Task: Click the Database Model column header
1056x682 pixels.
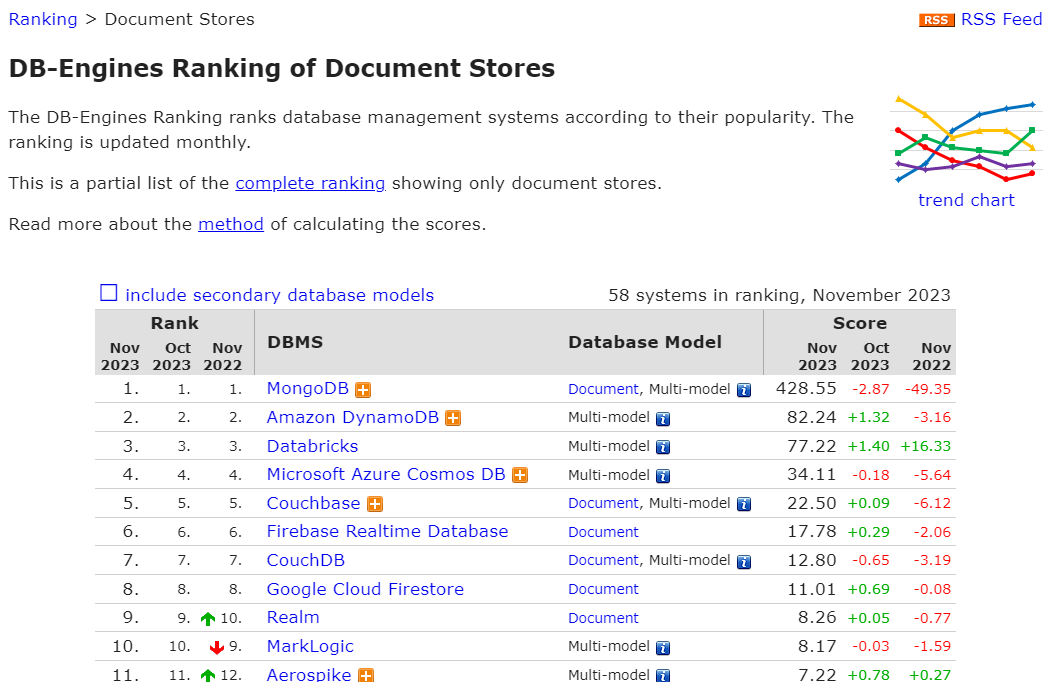Action: (645, 342)
